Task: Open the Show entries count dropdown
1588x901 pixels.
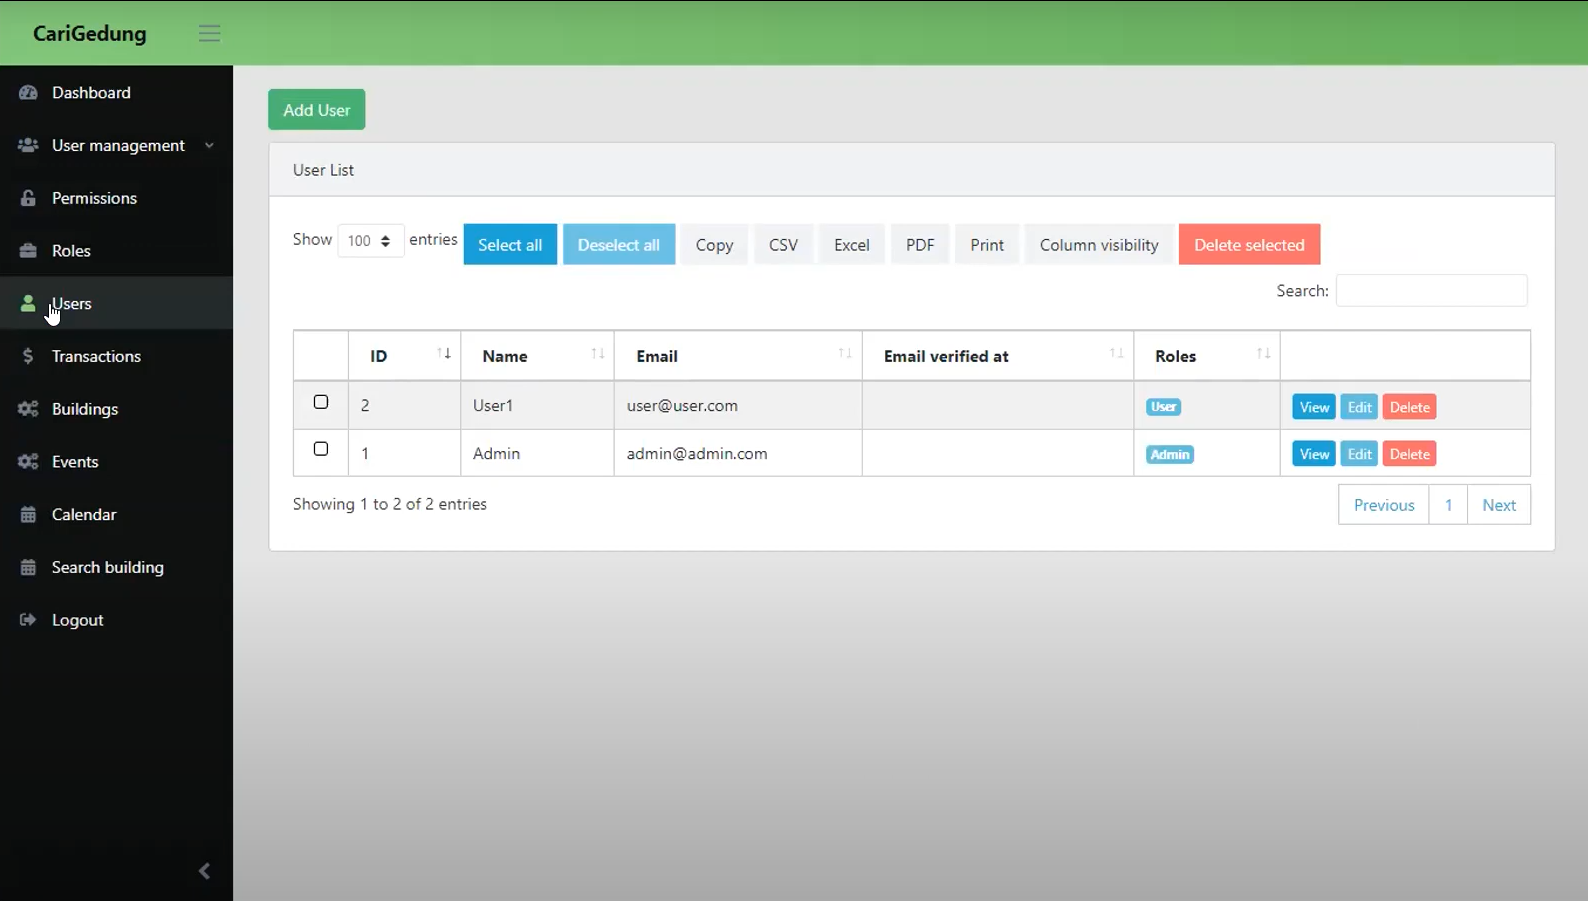Action: [370, 241]
